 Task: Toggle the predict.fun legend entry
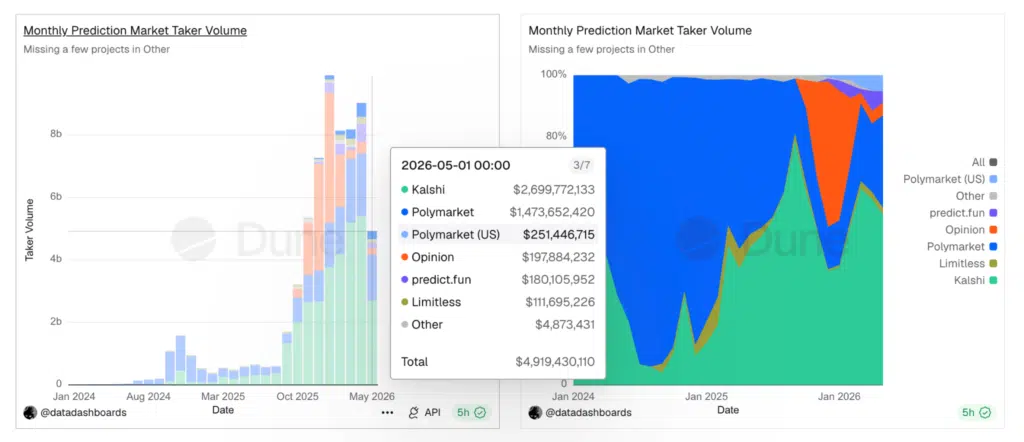pos(963,213)
